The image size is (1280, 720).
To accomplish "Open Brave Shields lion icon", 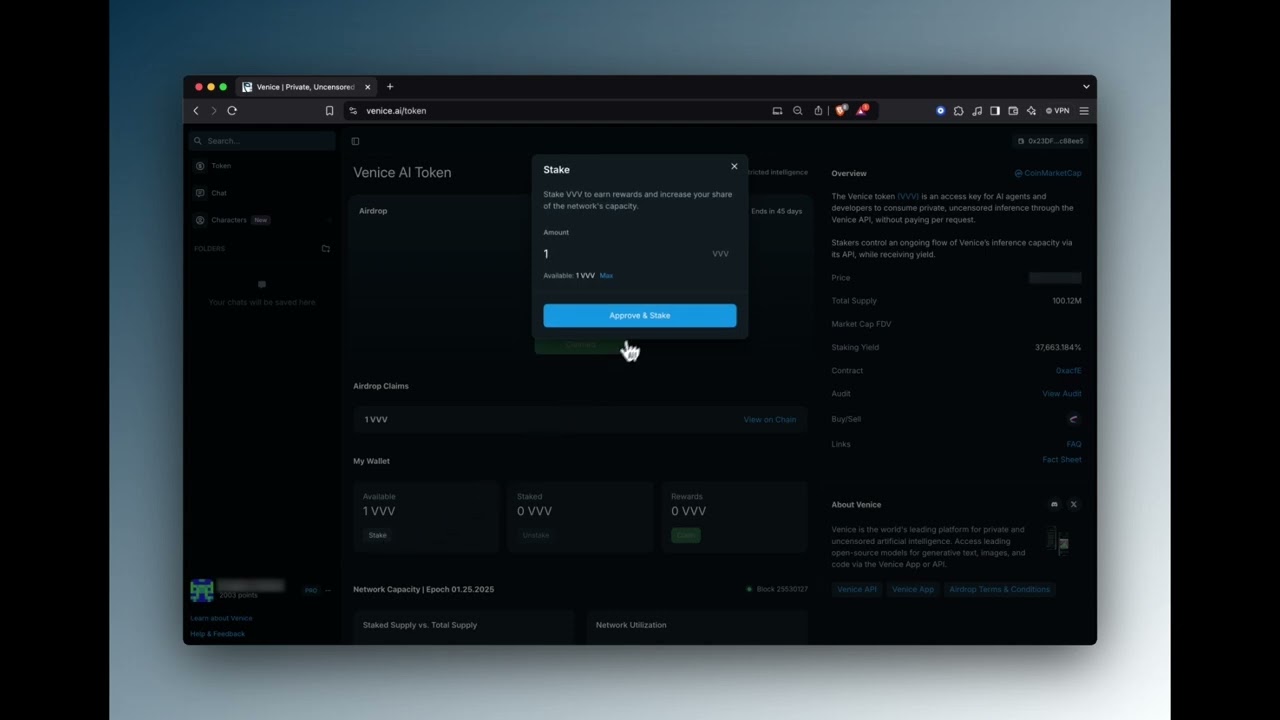I will tap(841, 110).
